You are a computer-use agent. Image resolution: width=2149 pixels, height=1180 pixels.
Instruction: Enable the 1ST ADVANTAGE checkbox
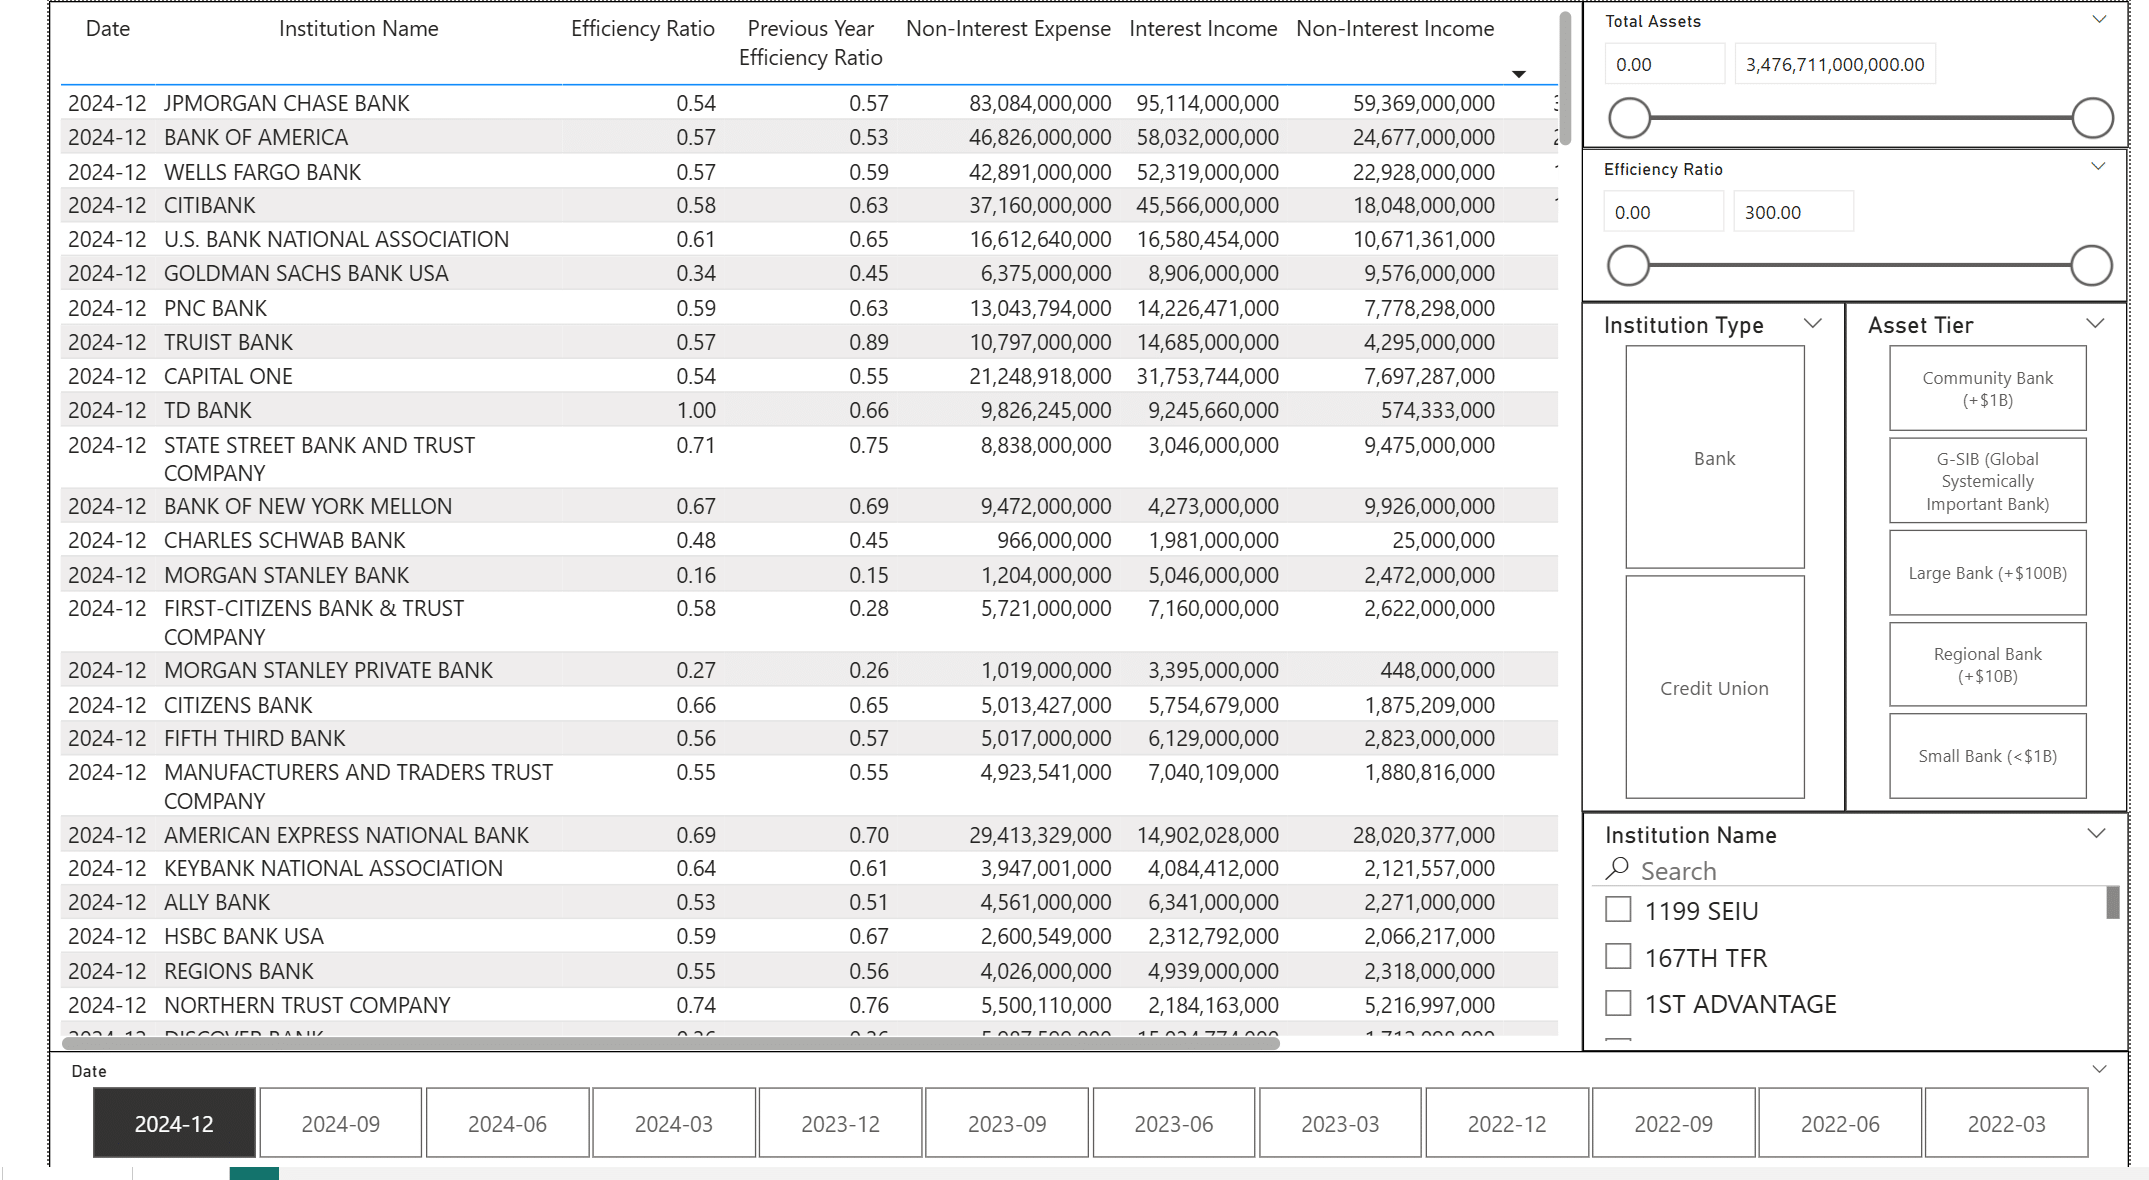(1618, 1003)
